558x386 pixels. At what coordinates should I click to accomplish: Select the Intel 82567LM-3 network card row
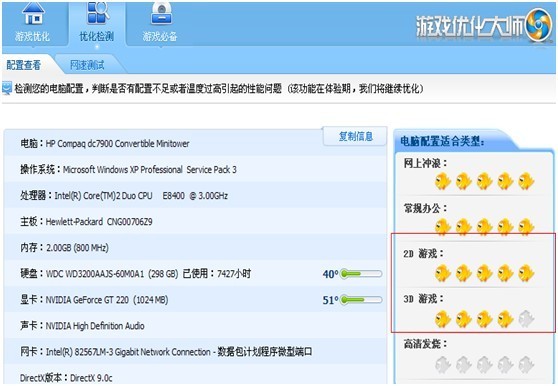point(195,351)
